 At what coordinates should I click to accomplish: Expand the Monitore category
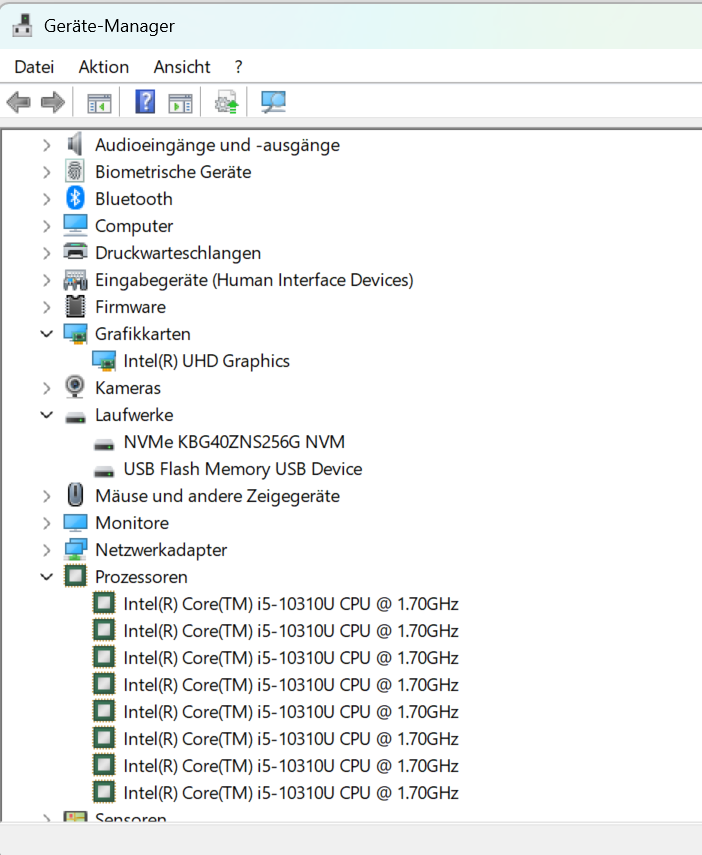(47, 523)
